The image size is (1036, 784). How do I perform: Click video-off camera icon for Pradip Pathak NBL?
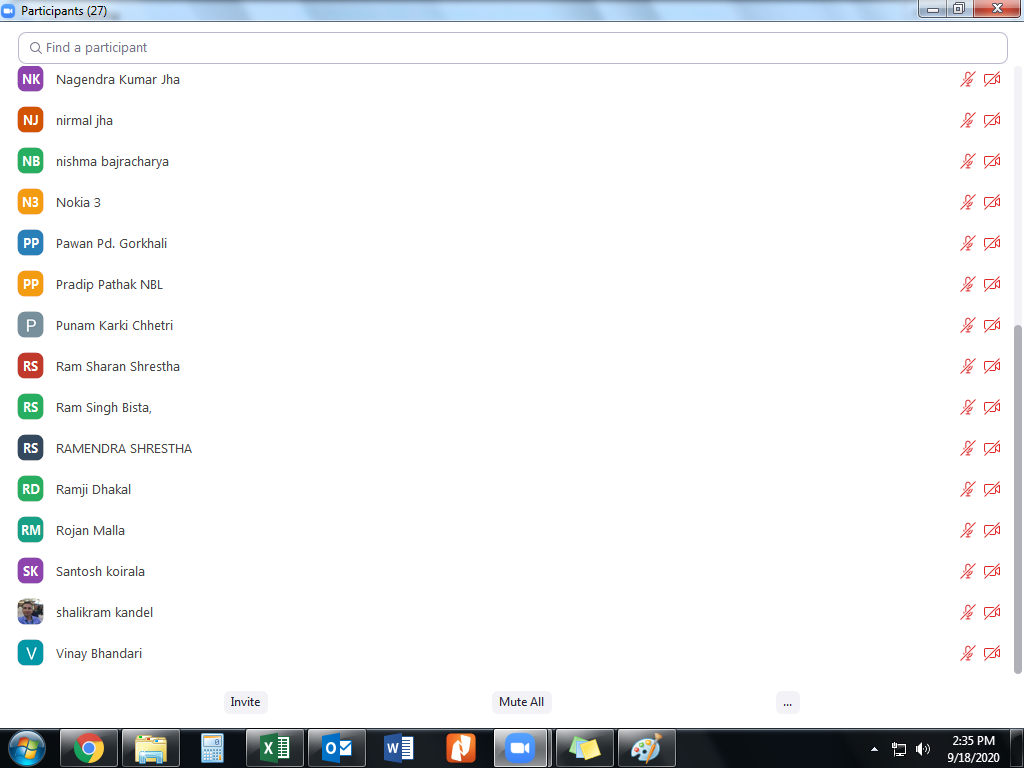coord(992,285)
